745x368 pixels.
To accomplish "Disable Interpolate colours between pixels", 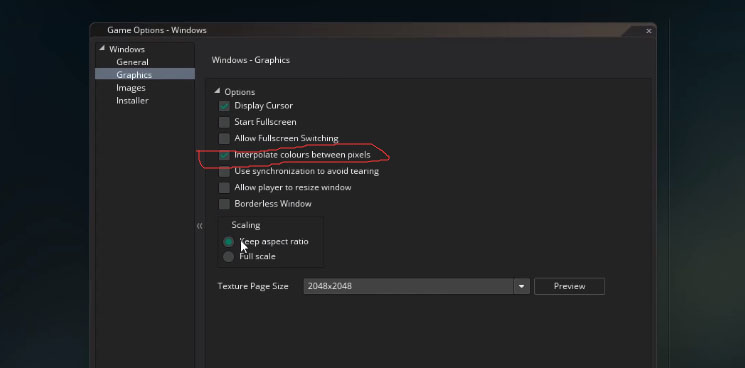I will [224, 155].
